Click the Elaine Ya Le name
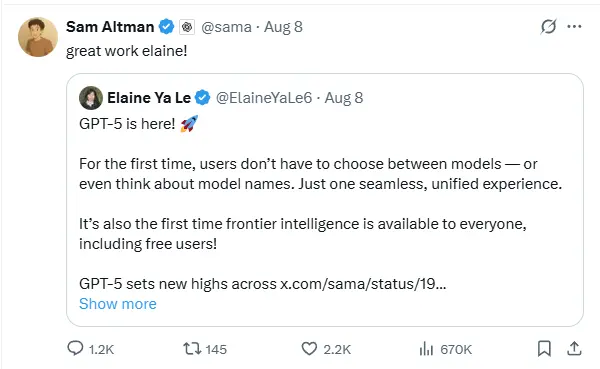The width and height of the screenshot is (600, 369). [x=149, y=98]
